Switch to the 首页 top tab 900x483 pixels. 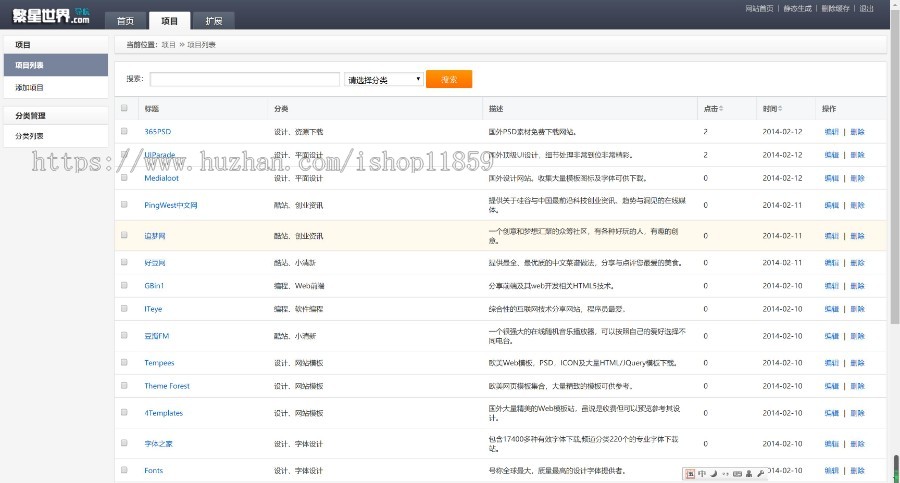click(125, 21)
